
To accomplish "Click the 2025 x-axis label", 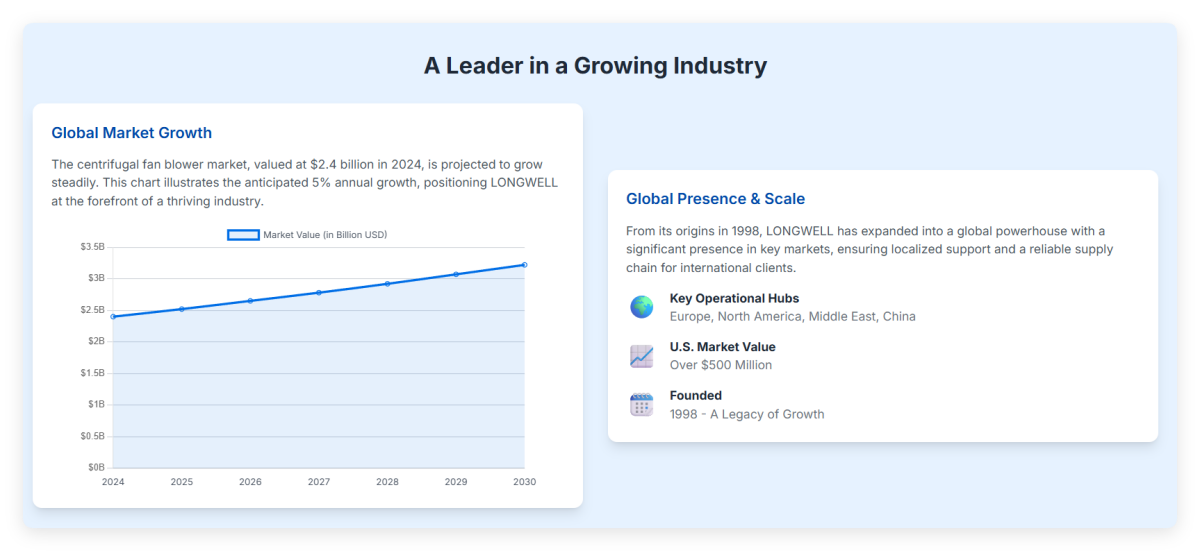I will click(182, 482).
